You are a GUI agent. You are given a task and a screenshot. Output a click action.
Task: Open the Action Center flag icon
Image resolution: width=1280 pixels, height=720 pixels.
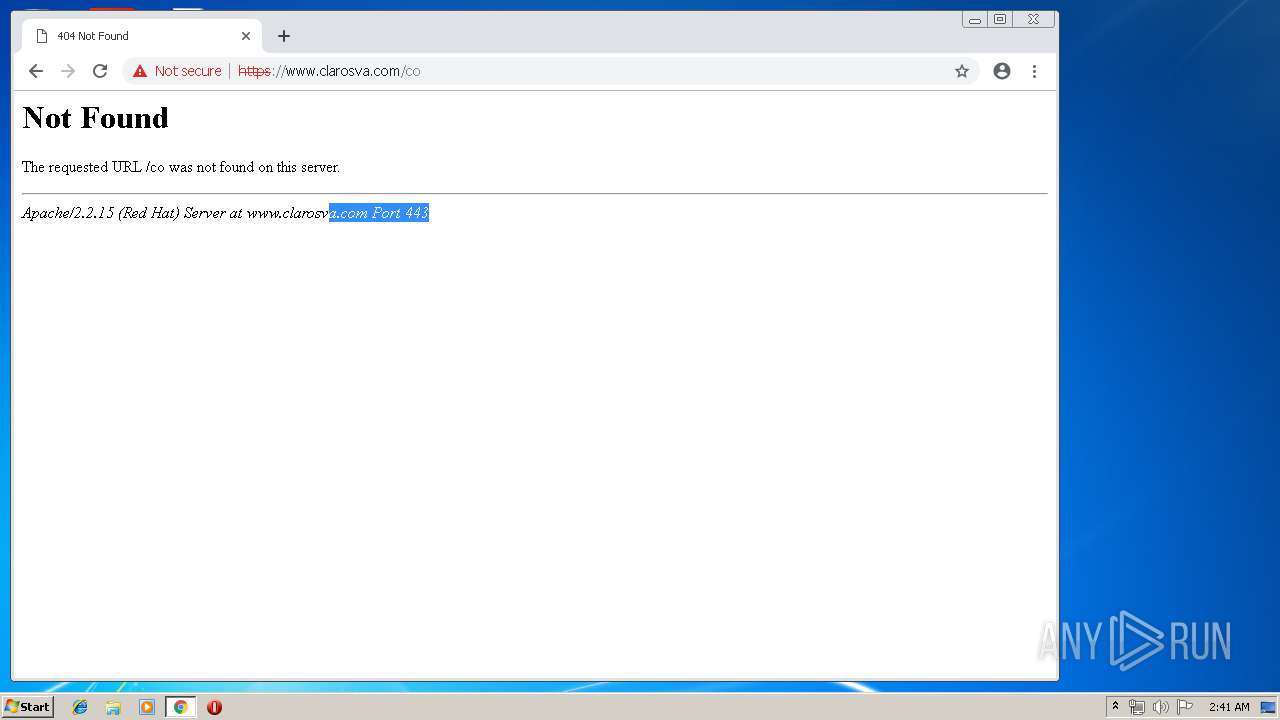click(1185, 707)
